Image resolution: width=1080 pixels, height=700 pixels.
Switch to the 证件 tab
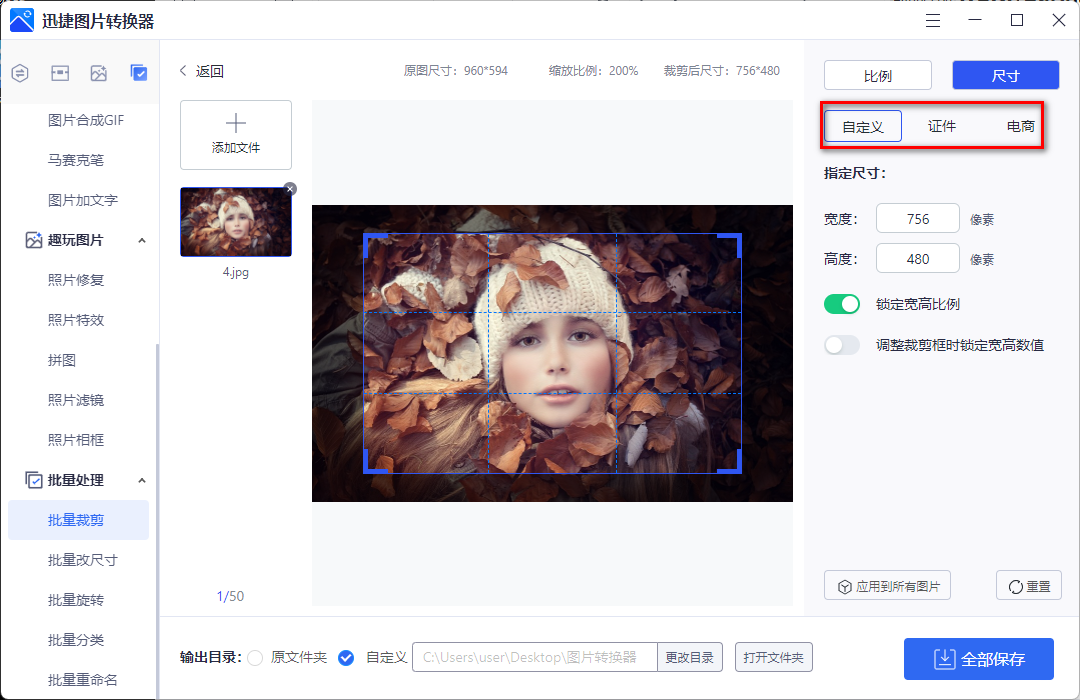(941, 126)
